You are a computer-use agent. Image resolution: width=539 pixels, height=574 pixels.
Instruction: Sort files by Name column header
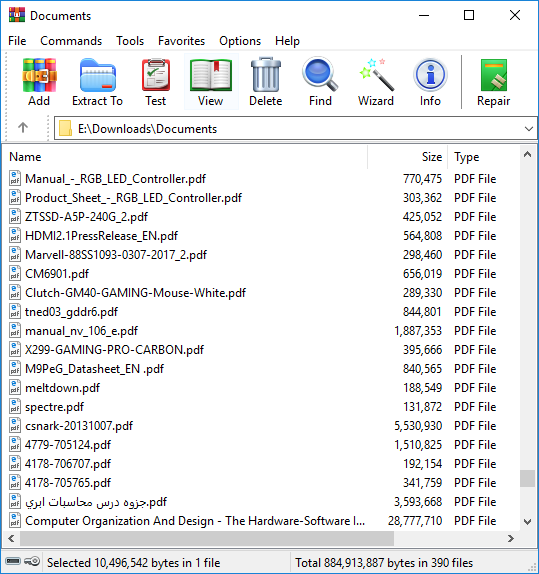(x=185, y=157)
